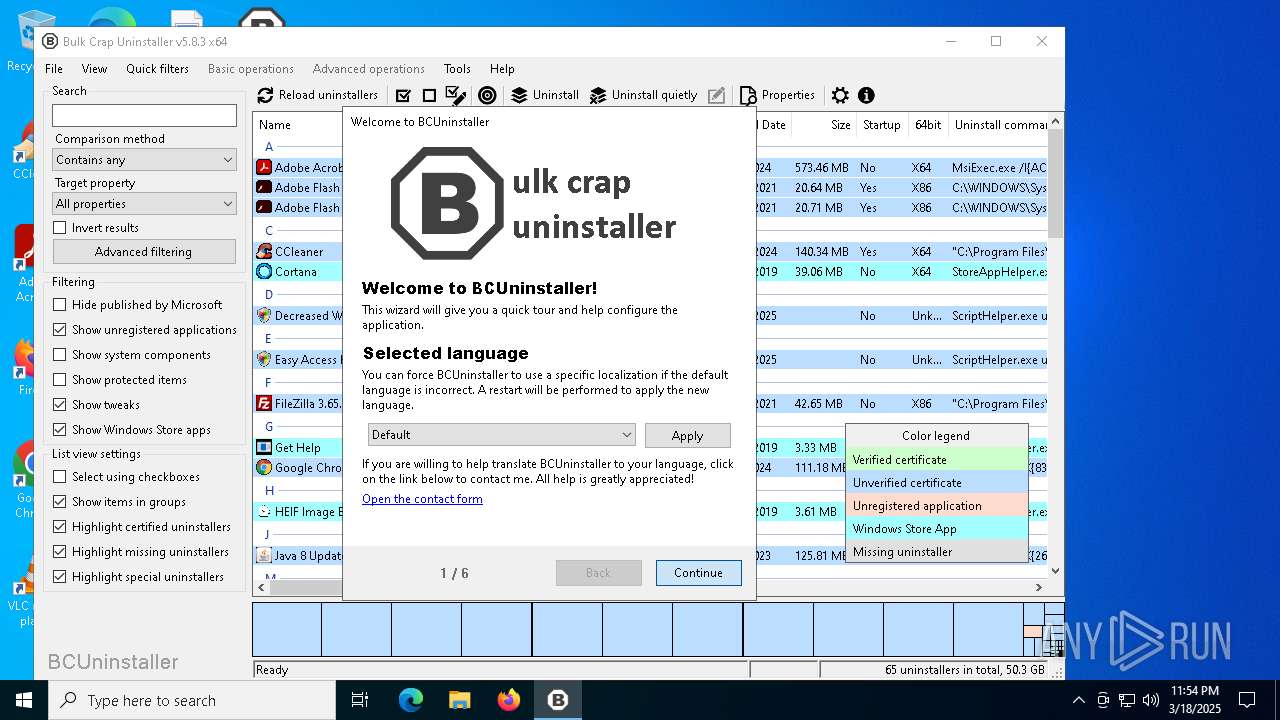
Task: Click the Reload uninstallers toolbar button
Action: click(318, 95)
